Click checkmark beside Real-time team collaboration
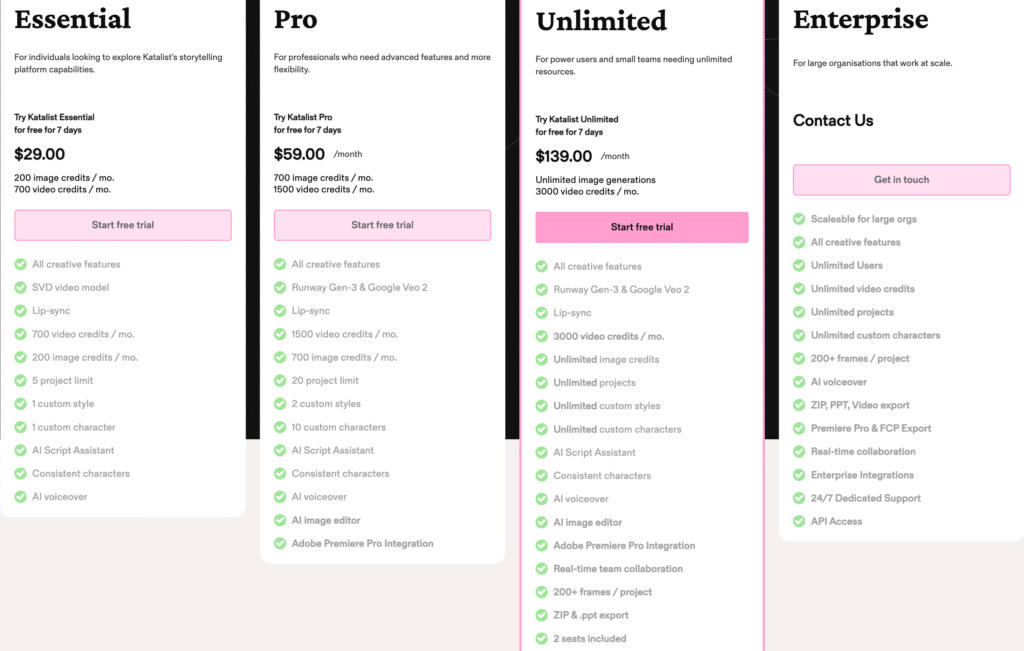The image size is (1024, 651). coord(541,569)
